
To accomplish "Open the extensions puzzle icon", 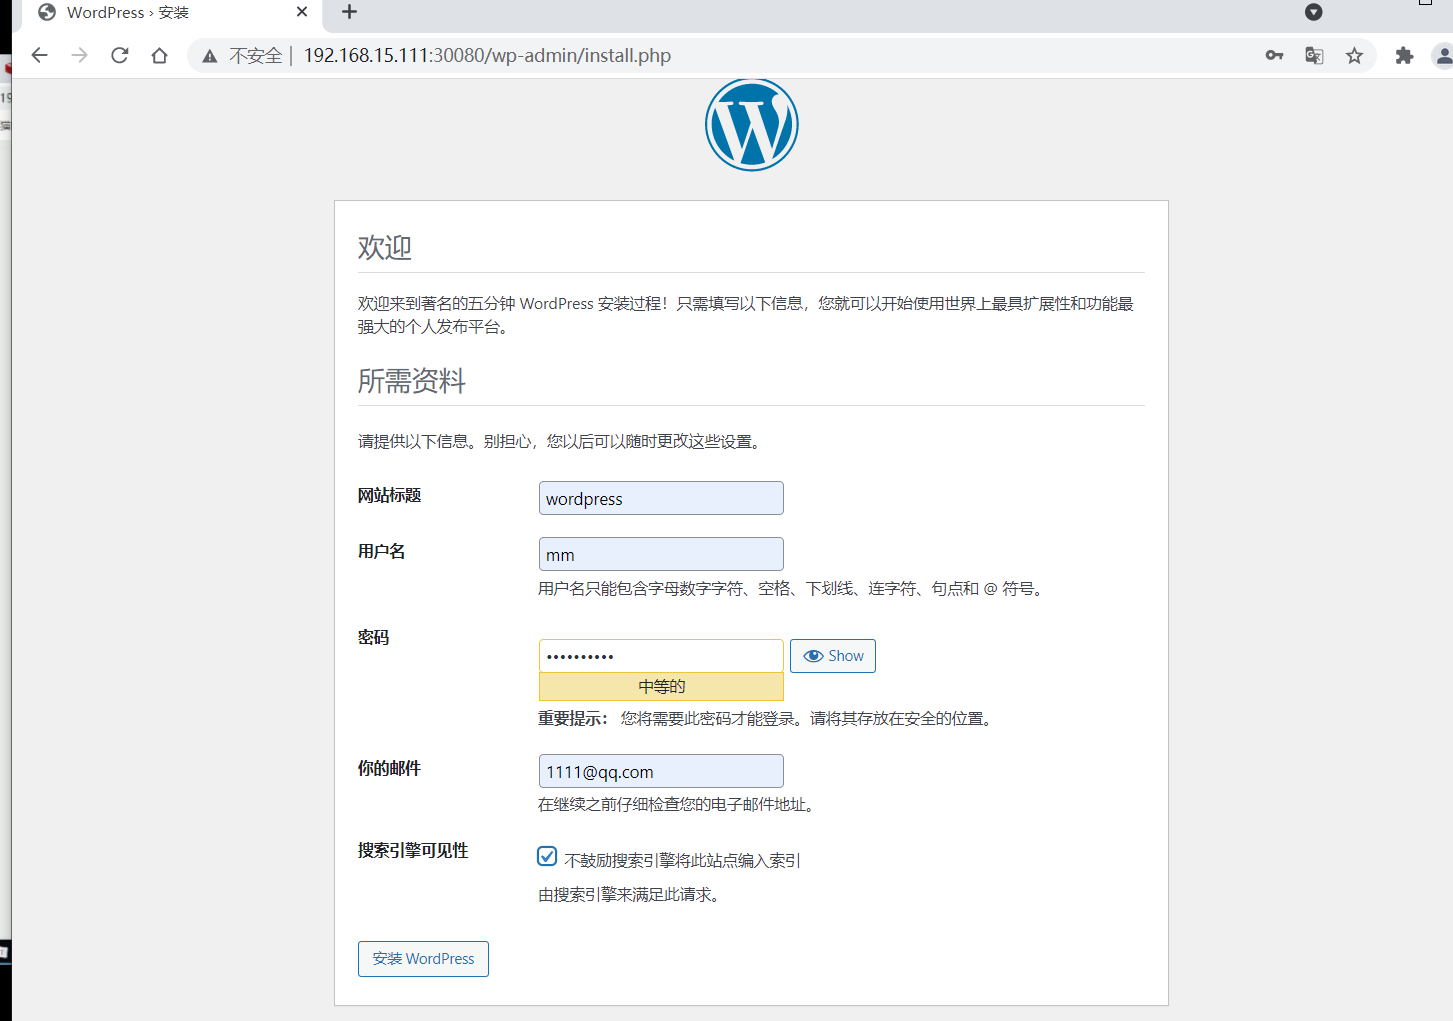I will (x=1404, y=55).
